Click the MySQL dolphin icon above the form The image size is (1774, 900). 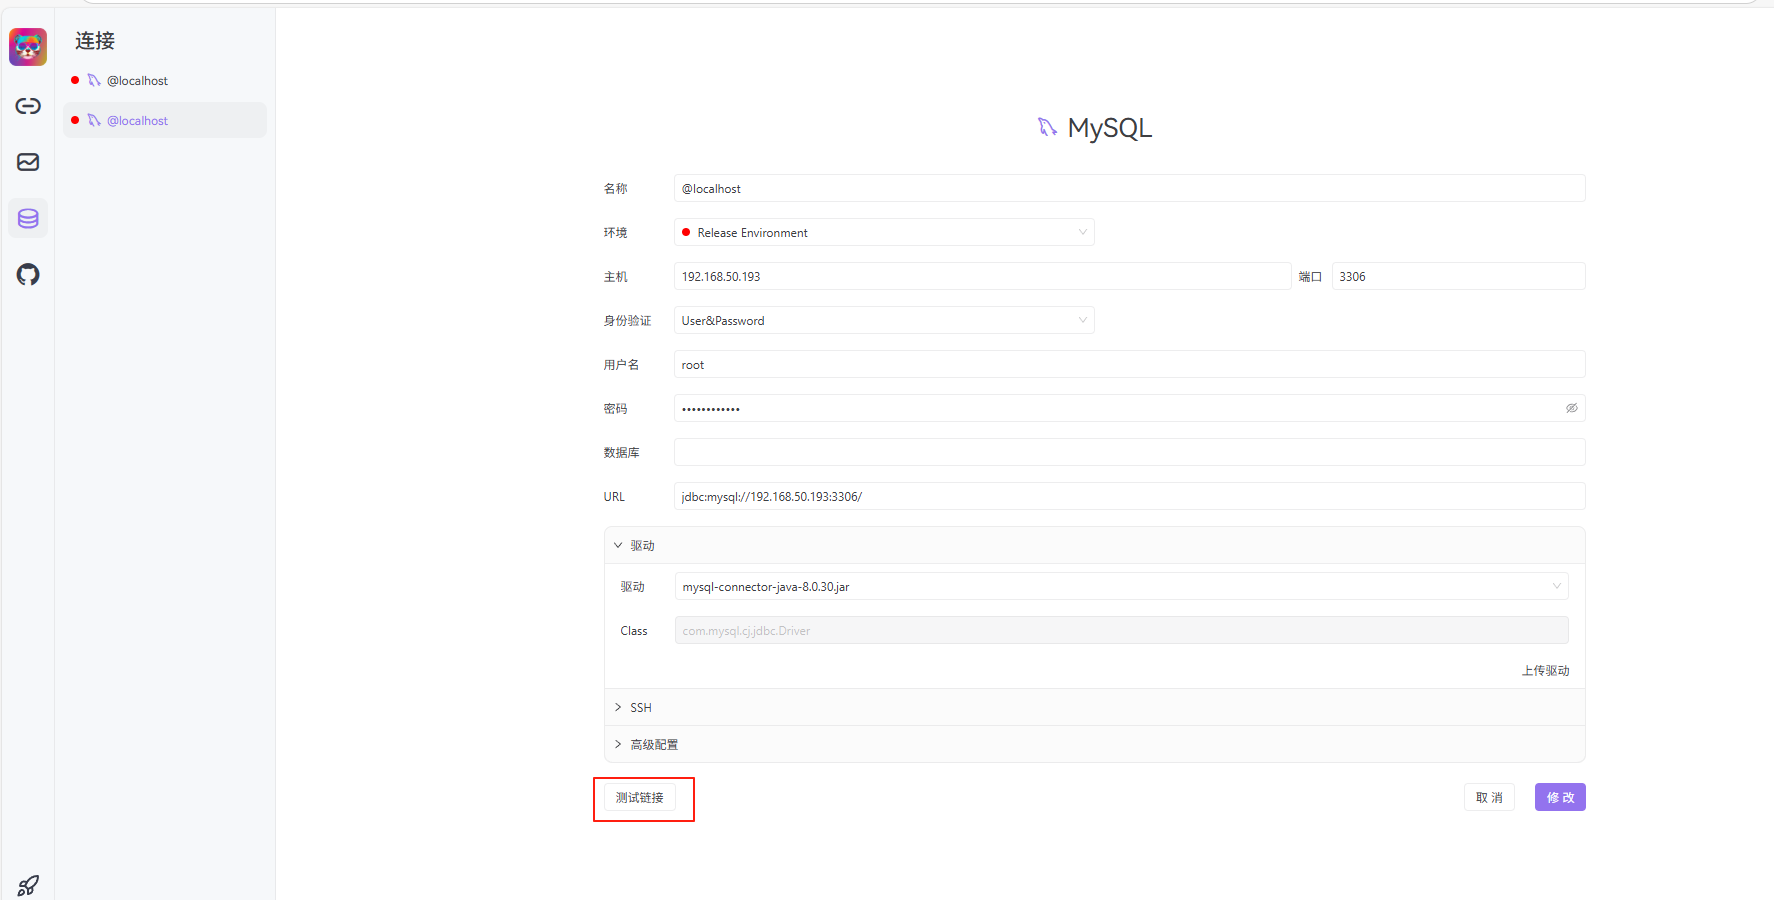tap(1047, 127)
